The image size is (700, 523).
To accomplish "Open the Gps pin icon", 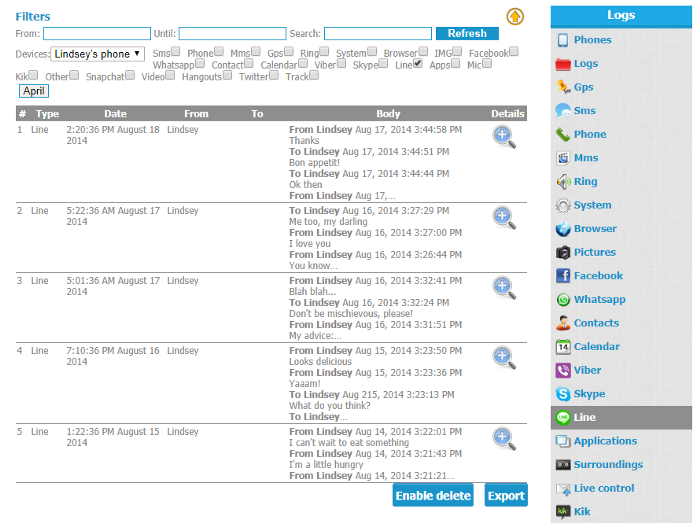I will pyautogui.click(x=563, y=87).
